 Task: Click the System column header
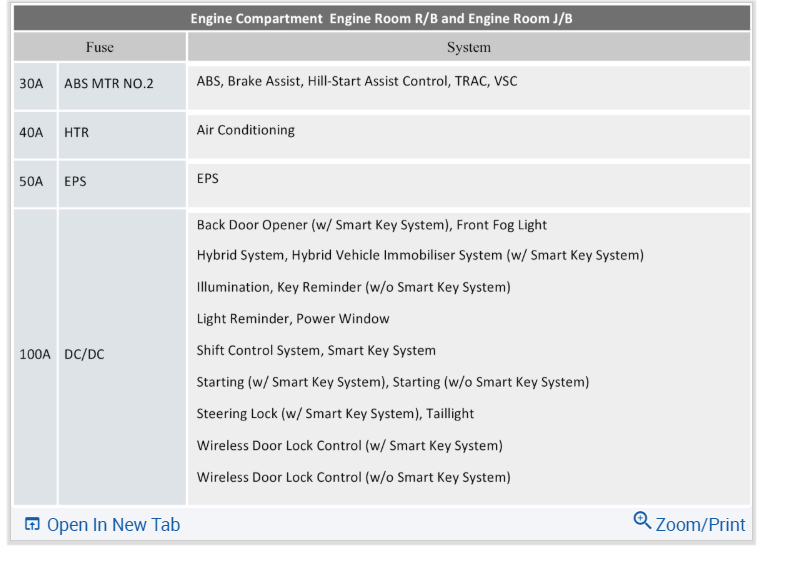pos(468,47)
